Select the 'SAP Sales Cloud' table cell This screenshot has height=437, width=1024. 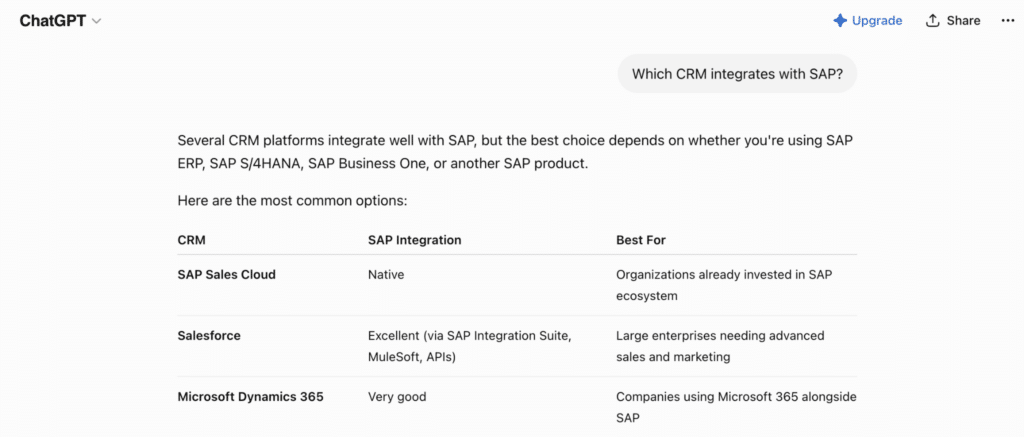(227, 274)
